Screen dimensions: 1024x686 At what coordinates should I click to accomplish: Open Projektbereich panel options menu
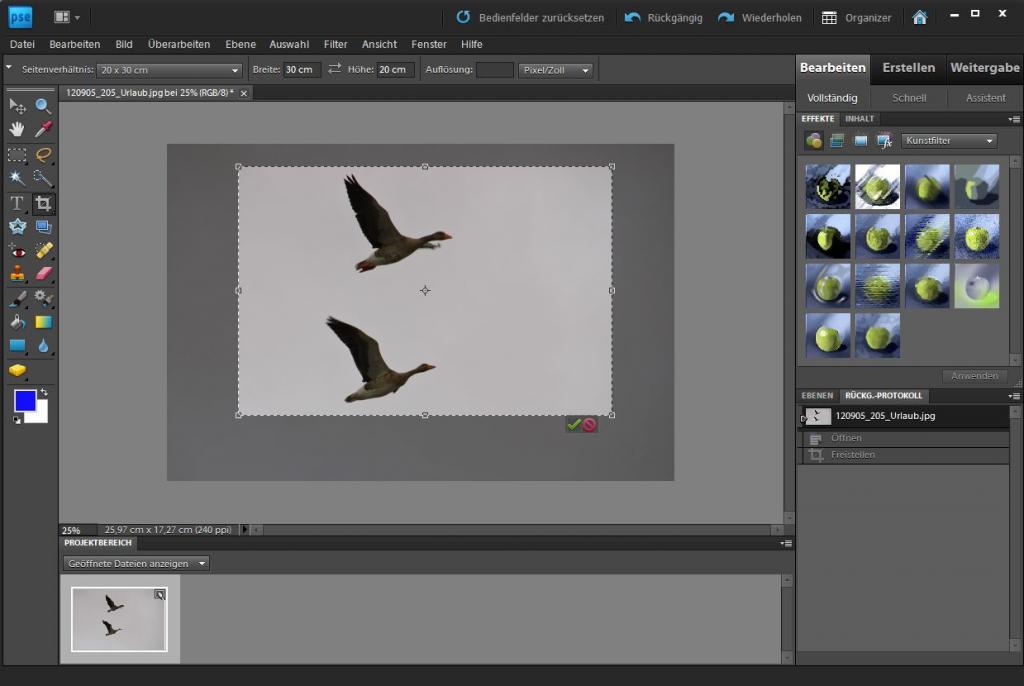[786, 543]
